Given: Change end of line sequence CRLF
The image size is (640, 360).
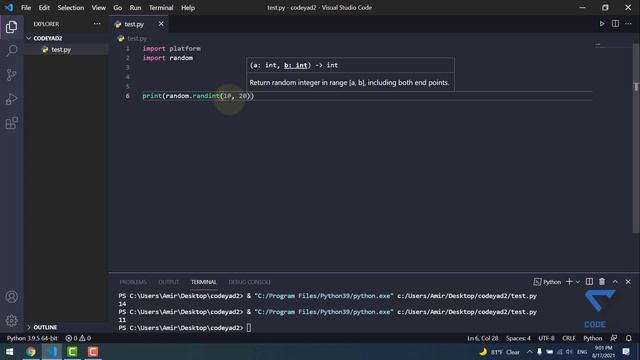Looking at the screenshot, I should click(568, 338).
